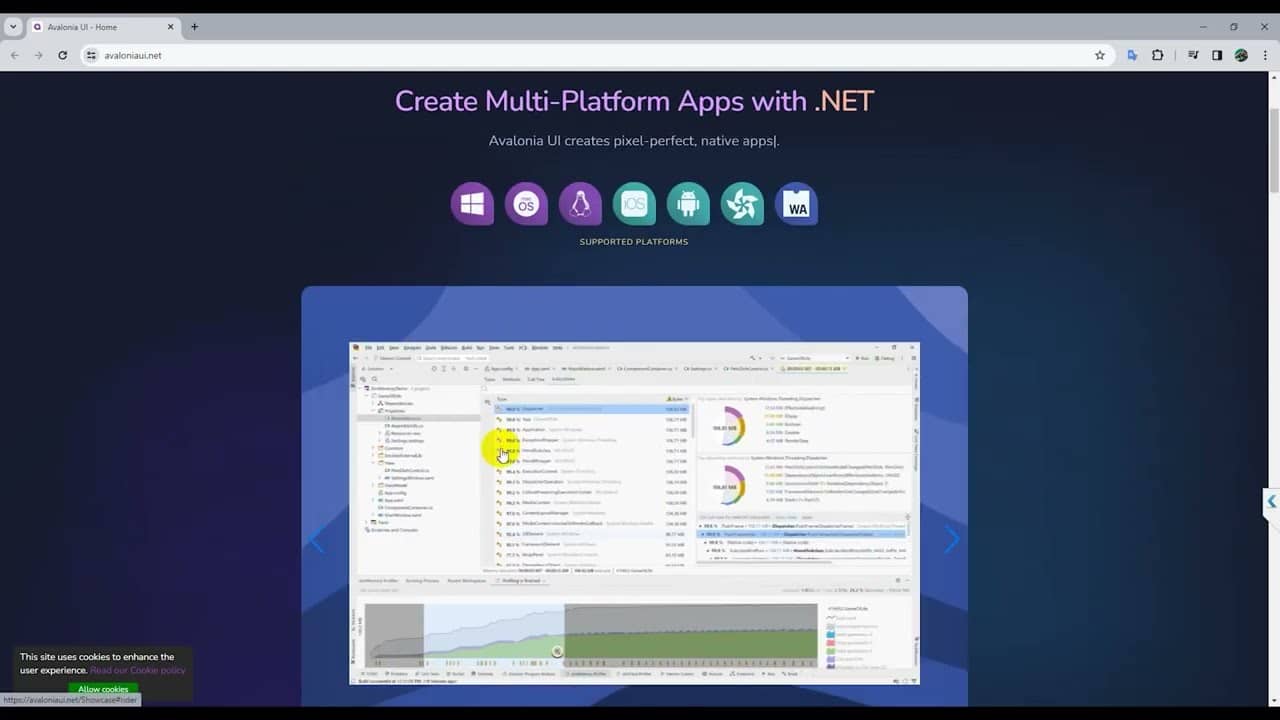
Task: Click the macOS platform icon
Action: click(x=526, y=204)
